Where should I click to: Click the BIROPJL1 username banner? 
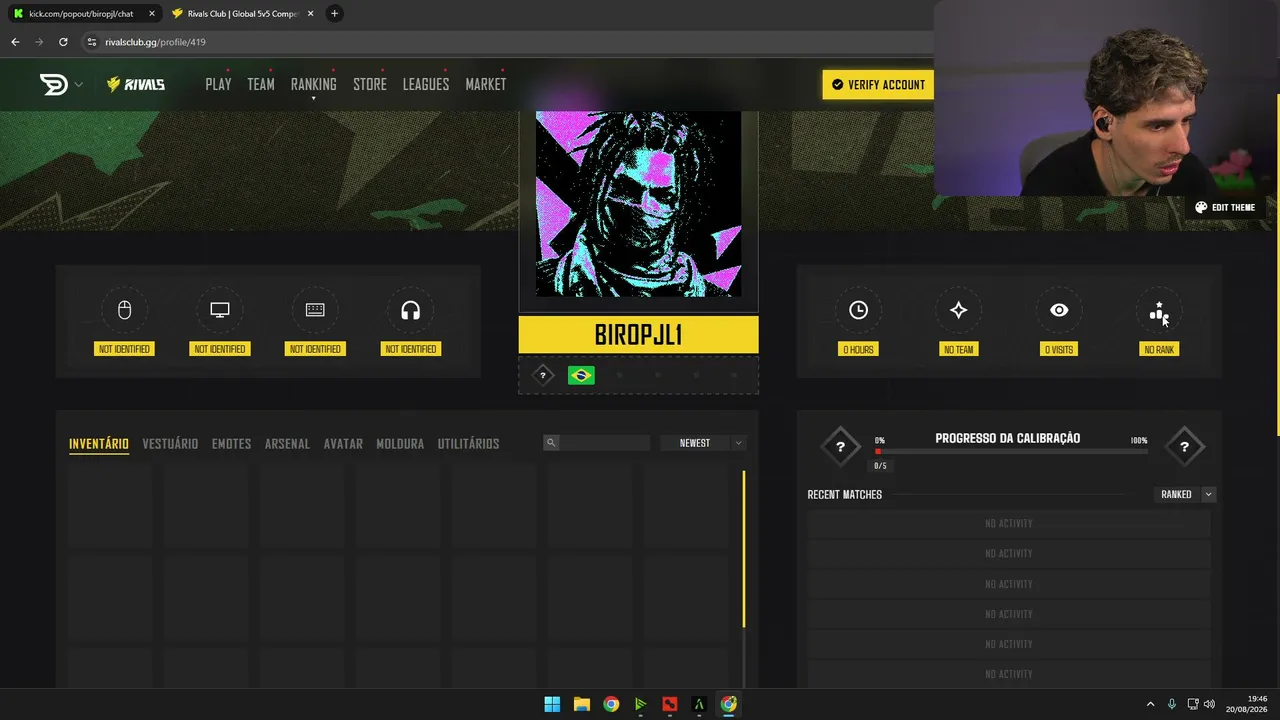[638, 335]
